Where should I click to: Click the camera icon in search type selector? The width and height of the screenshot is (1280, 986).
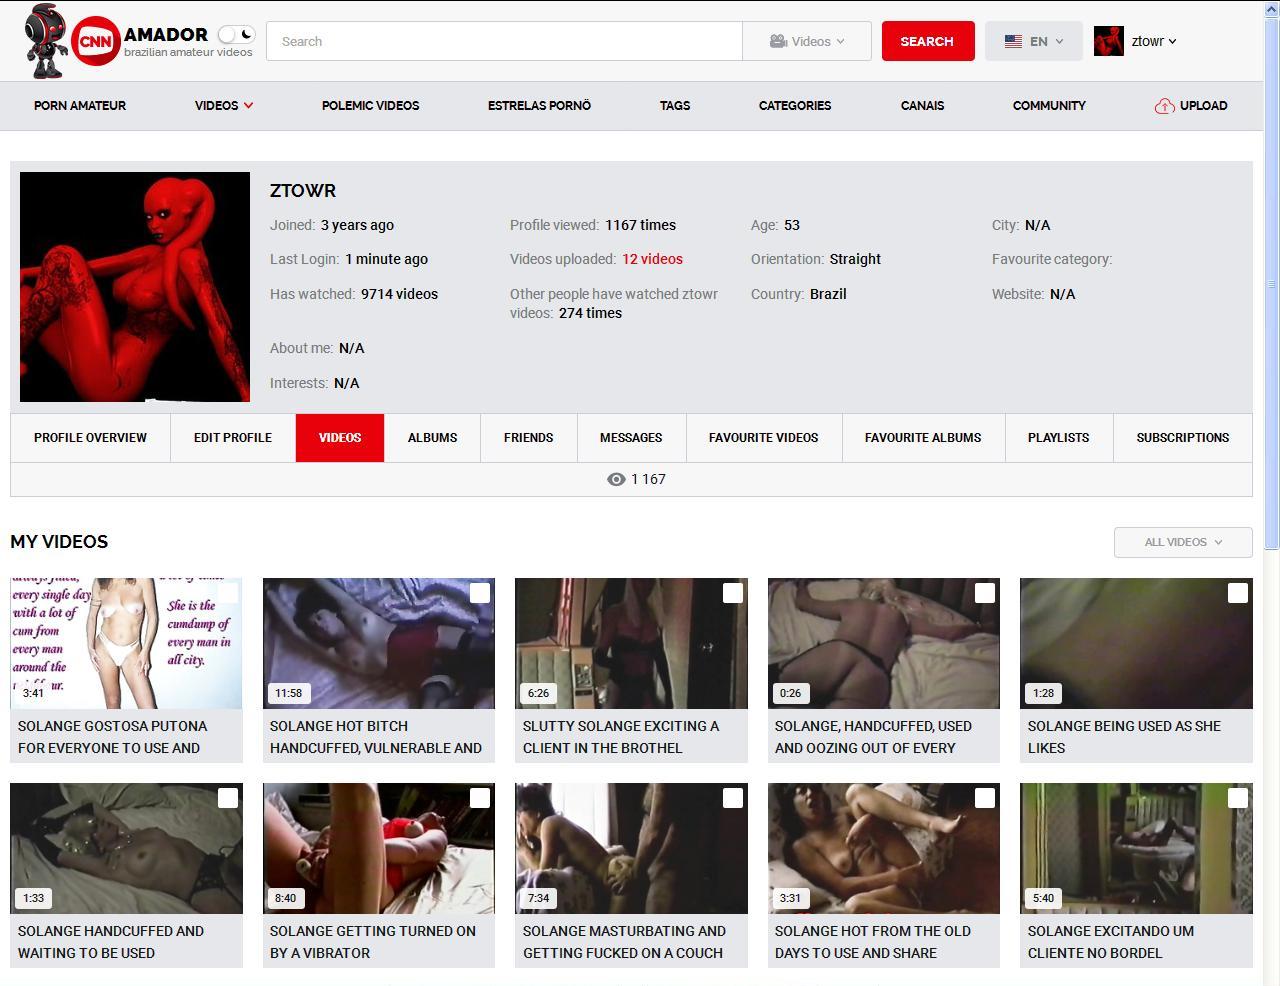point(778,42)
